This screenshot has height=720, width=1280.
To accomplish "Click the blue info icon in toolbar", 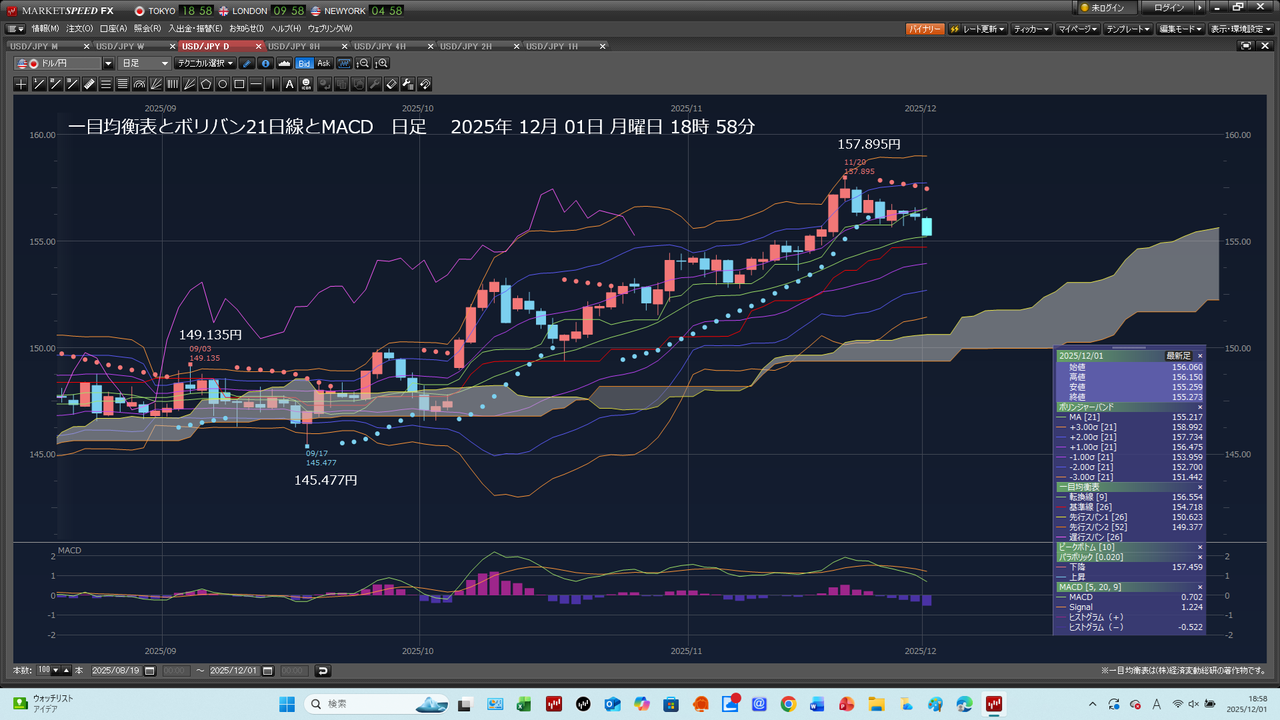I will [265, 63].
